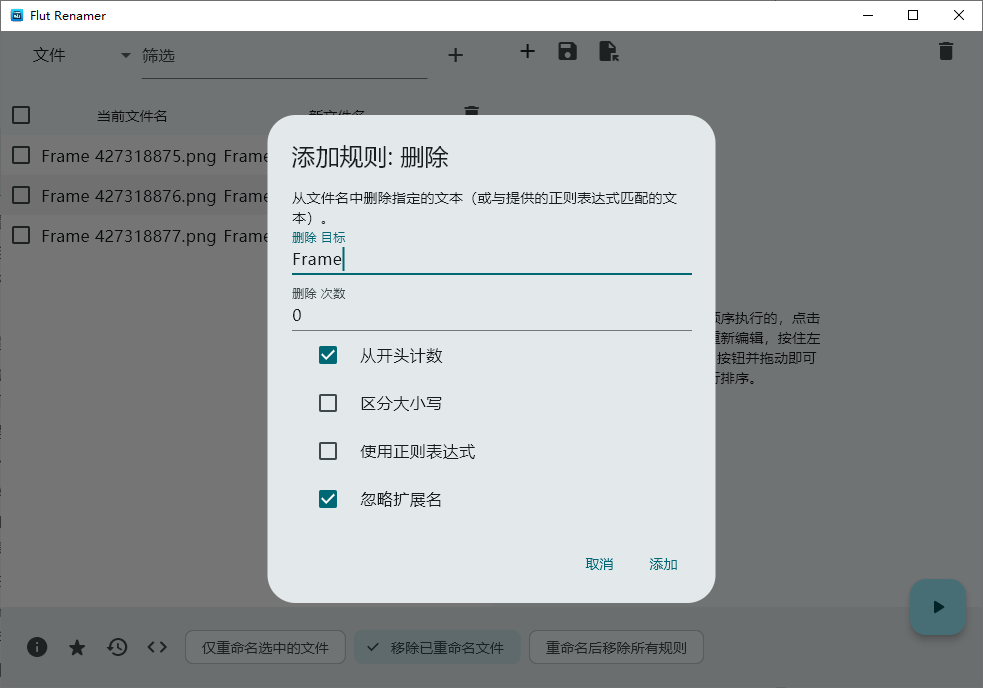Close the Flut Renamer window
This screenshot has width=983, height=688.
[959, 15]
